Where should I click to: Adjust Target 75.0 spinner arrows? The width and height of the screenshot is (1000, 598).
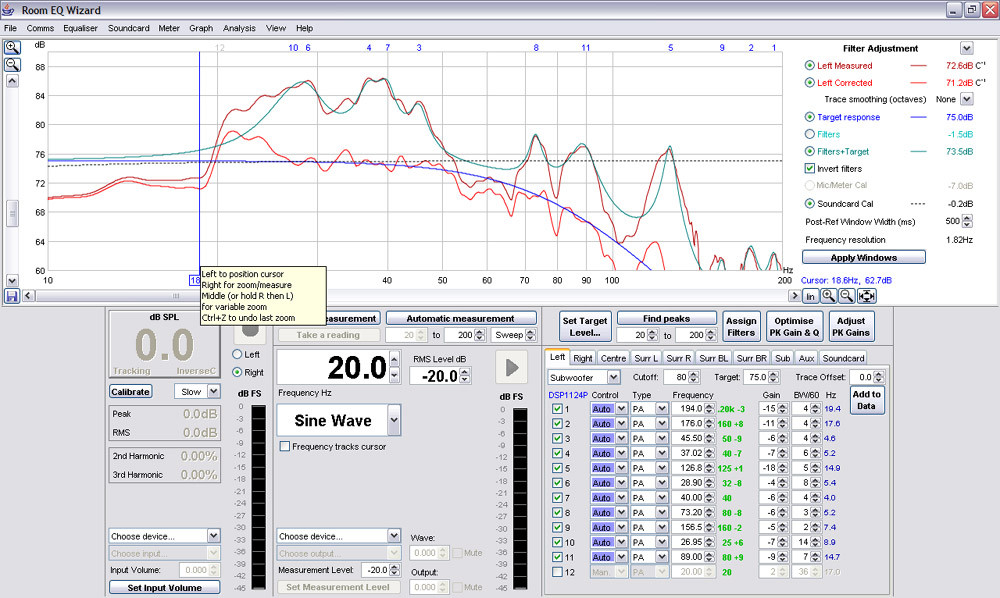tap(774, 377)
